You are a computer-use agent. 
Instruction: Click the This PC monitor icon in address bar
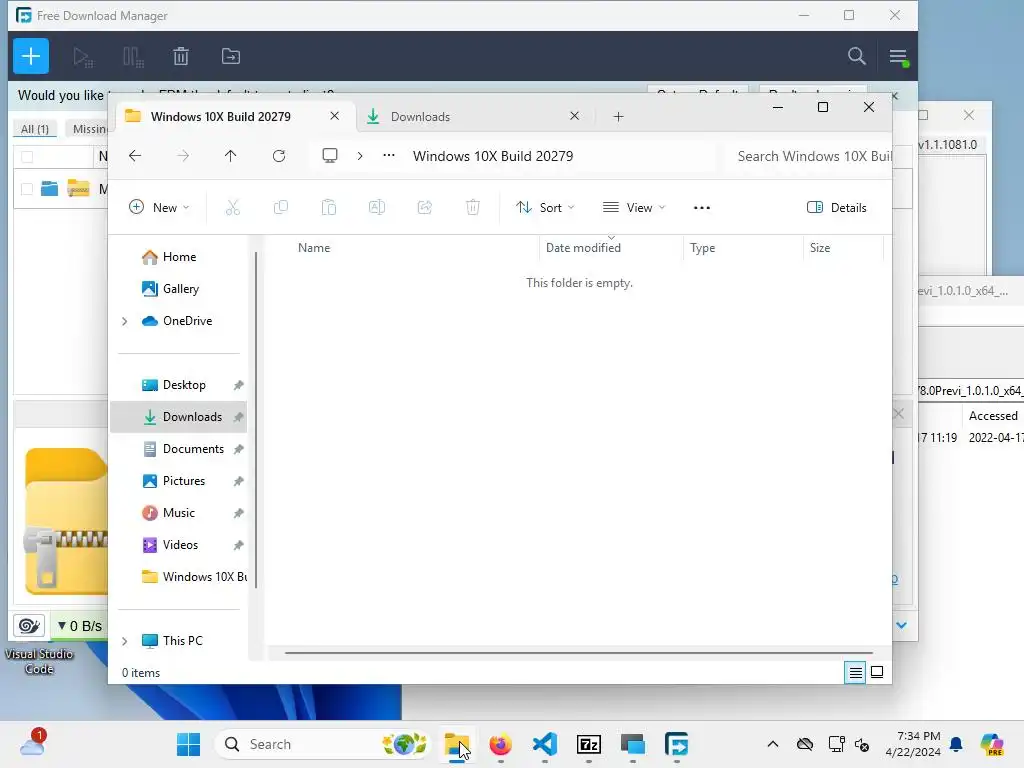click(x=330, y=155)
